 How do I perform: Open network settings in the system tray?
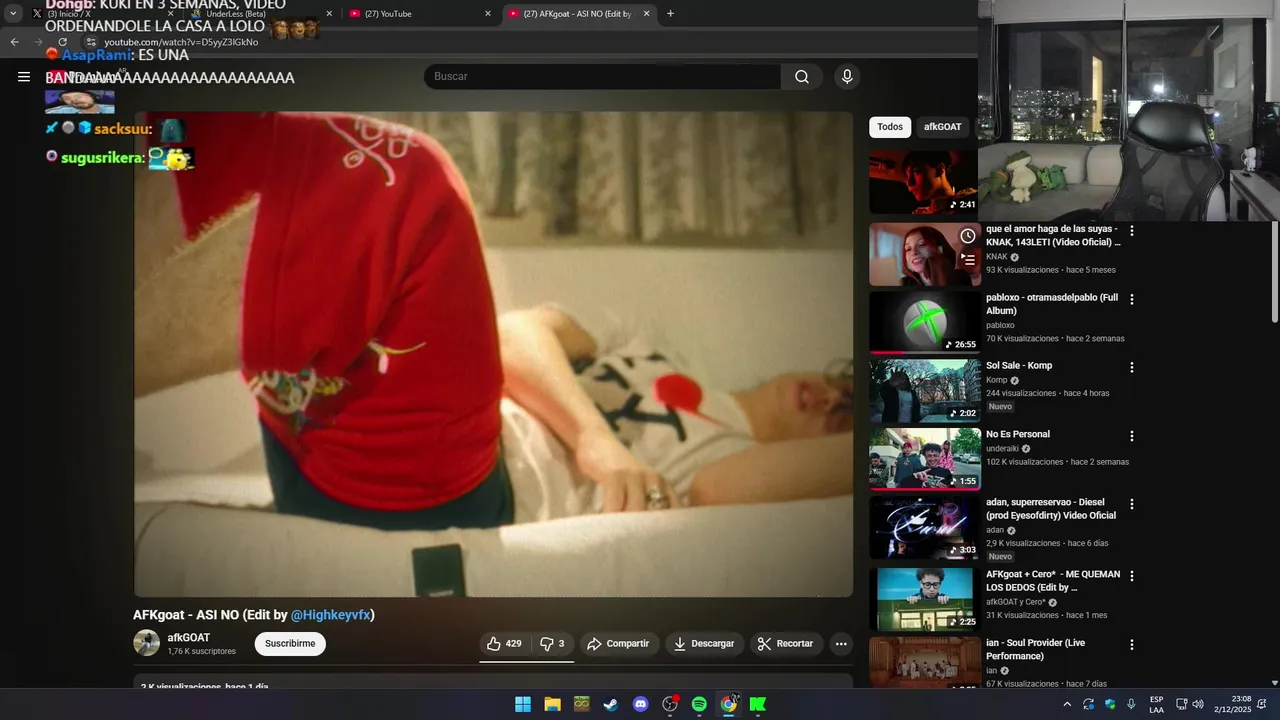click(x=1181, y=704)
